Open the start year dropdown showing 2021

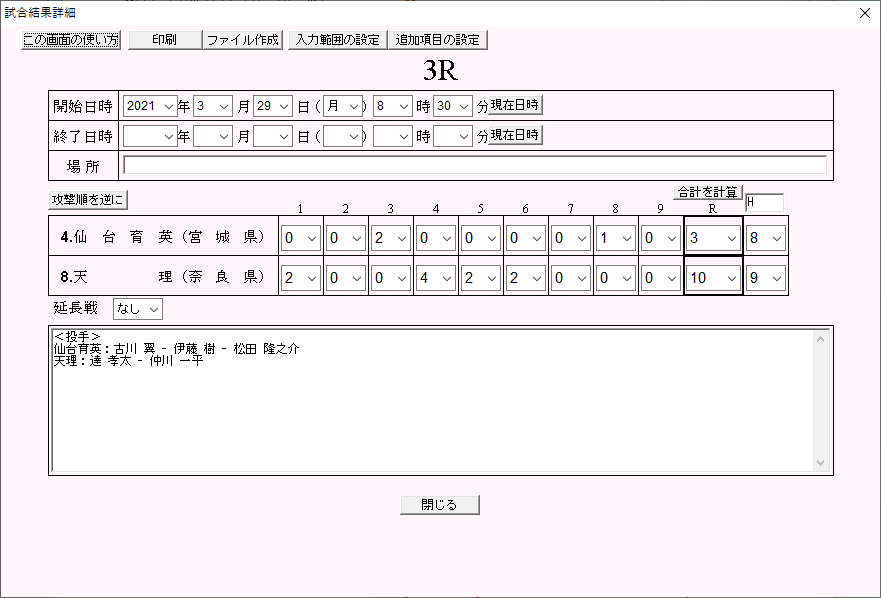pos(150,106)
